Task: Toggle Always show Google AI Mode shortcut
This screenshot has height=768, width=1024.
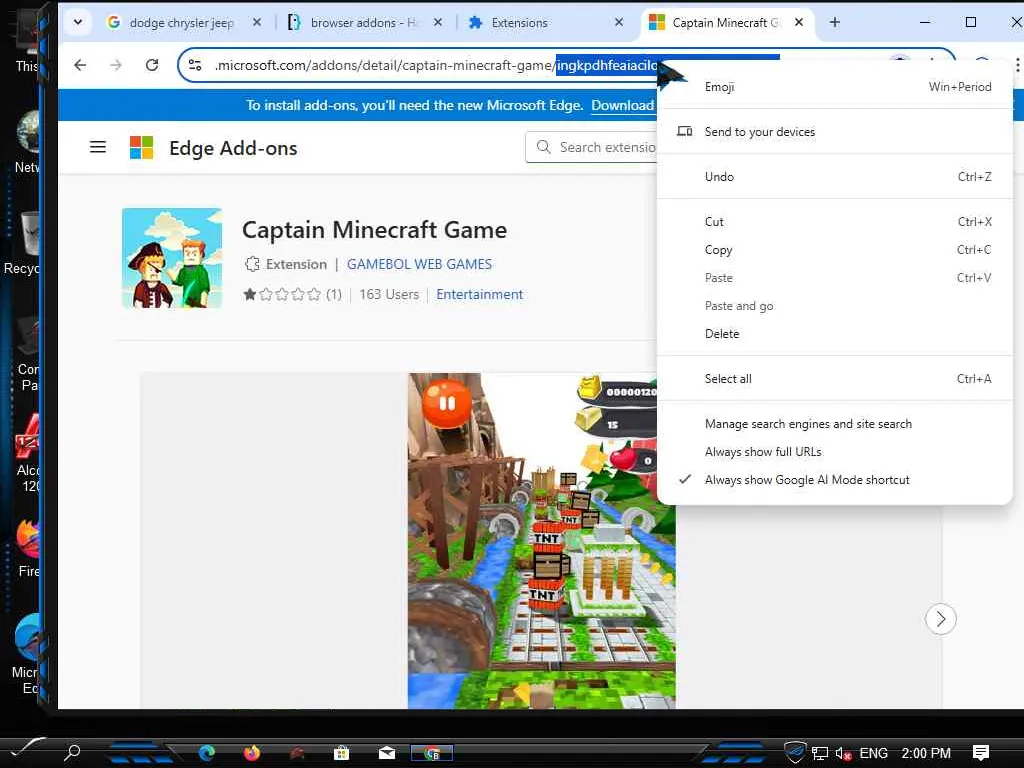Action: (835, 480)
